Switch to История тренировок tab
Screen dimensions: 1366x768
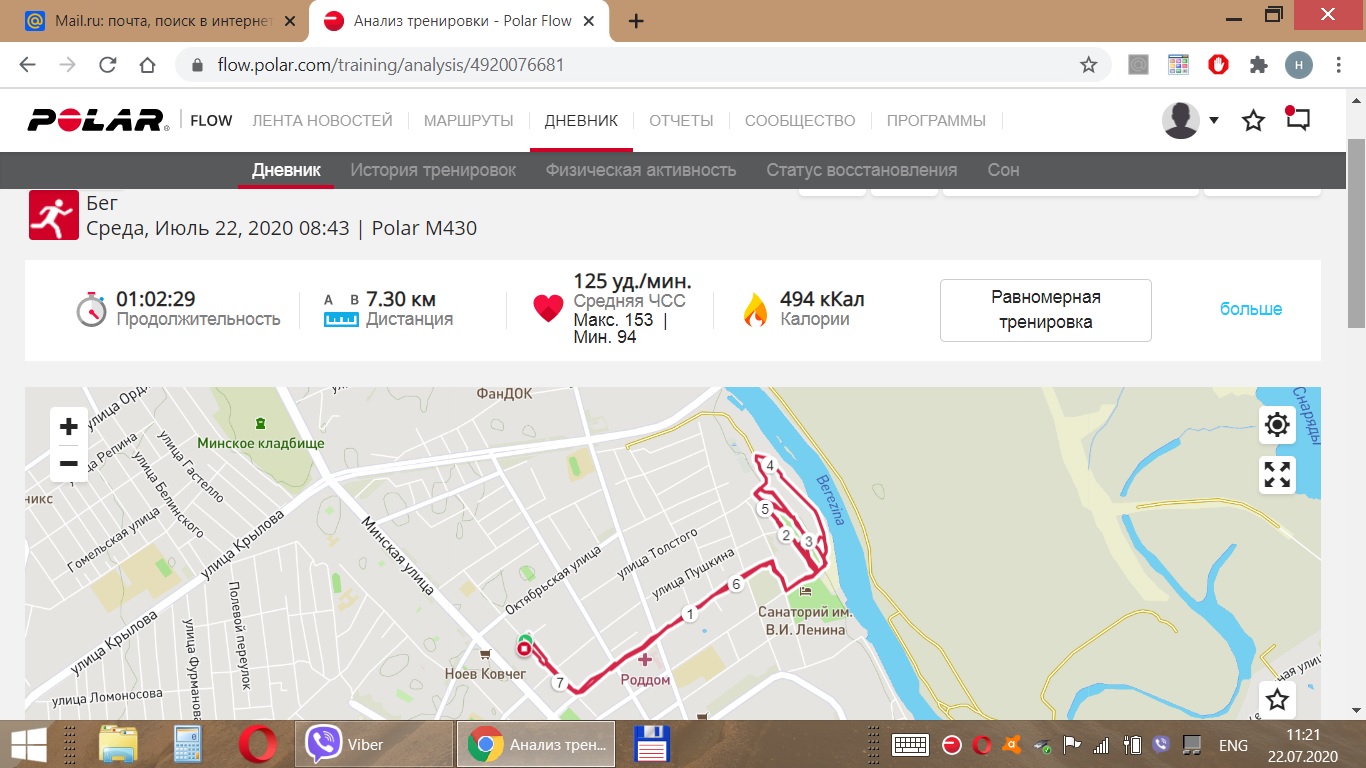(433, 170)
